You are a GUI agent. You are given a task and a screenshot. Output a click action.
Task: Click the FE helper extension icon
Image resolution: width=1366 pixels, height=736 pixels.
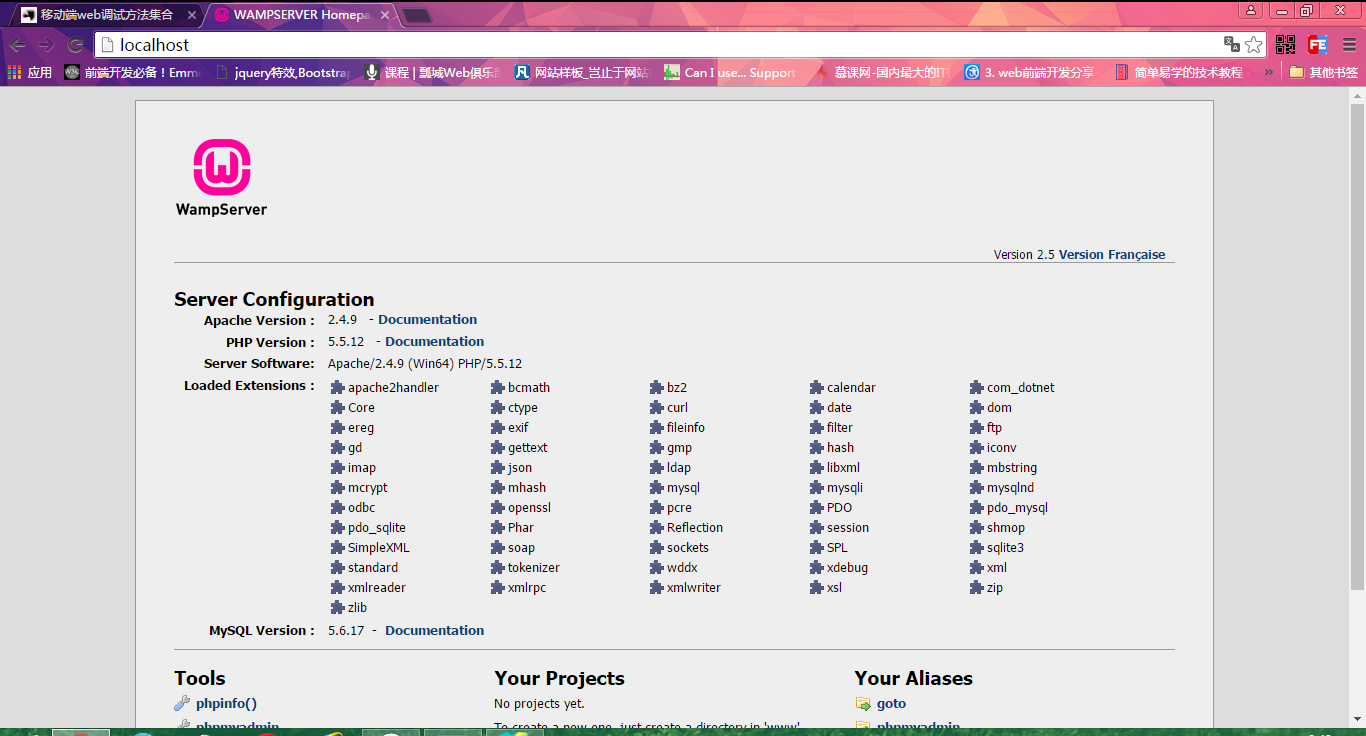[x=1317, y=45]
